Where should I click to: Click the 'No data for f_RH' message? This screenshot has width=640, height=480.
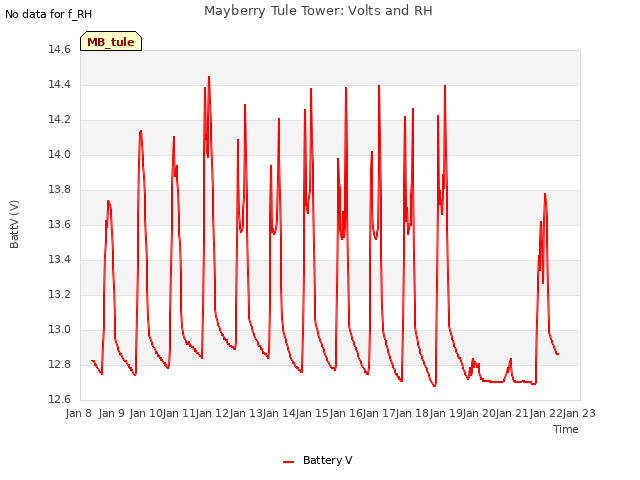click(49, 14)
